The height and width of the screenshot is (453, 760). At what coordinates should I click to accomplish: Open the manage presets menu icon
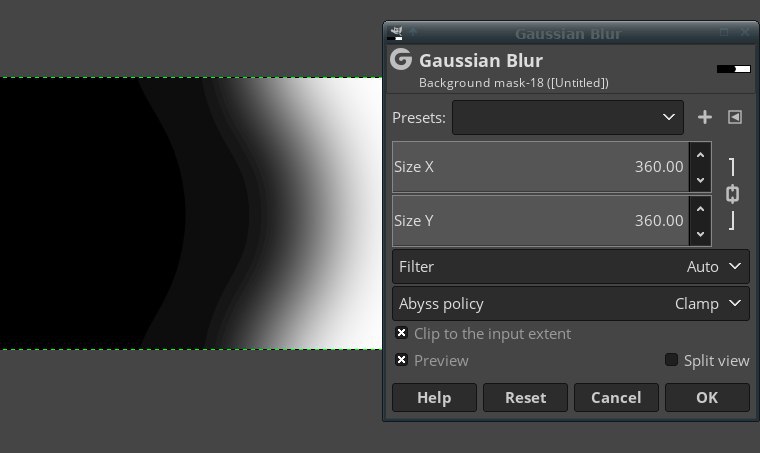(x=735, y=117)
